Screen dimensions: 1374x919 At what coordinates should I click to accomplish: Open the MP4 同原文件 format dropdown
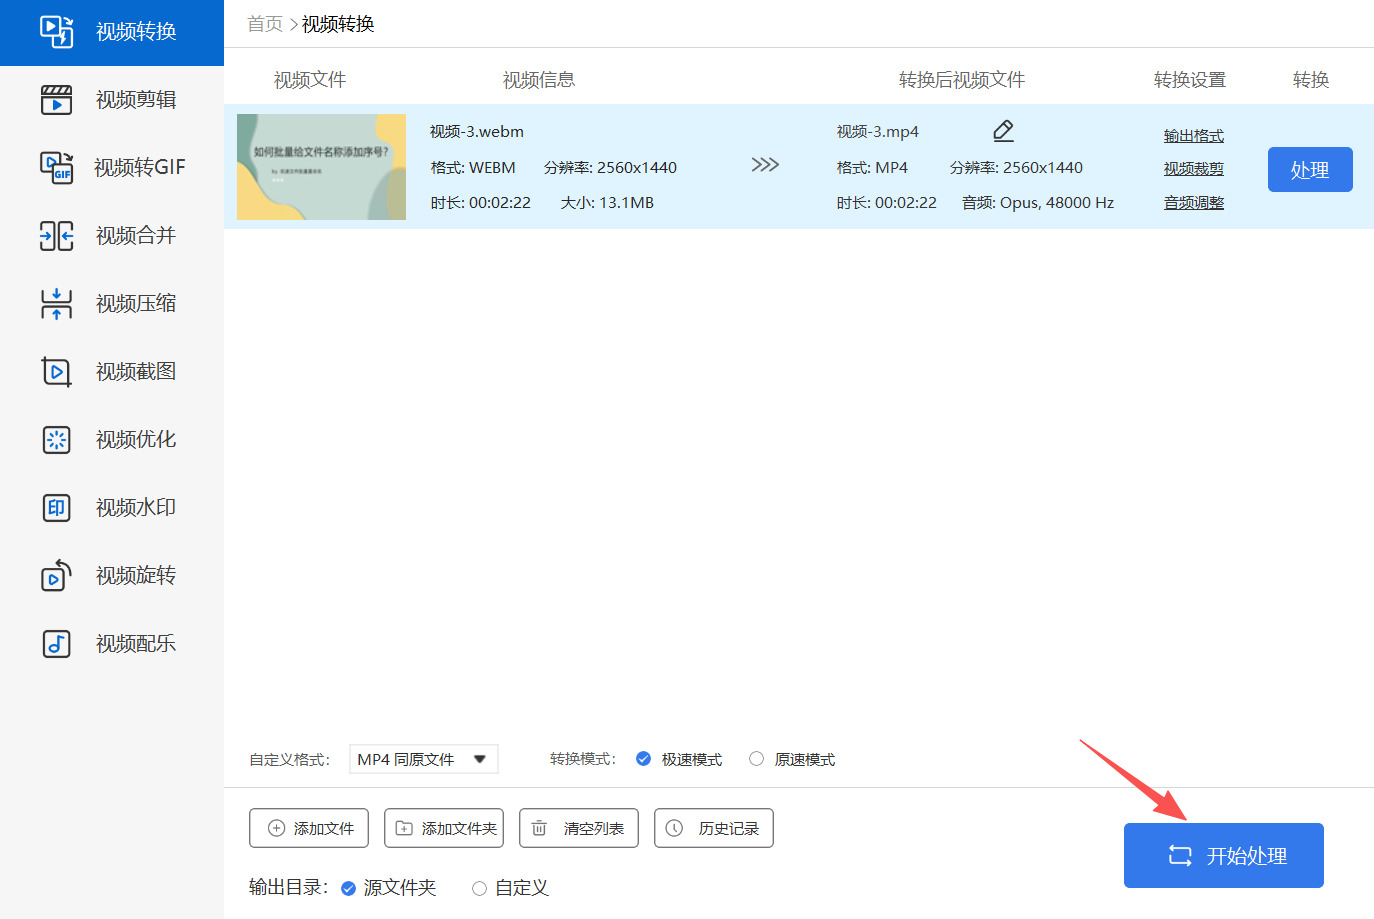coord(424,759)
